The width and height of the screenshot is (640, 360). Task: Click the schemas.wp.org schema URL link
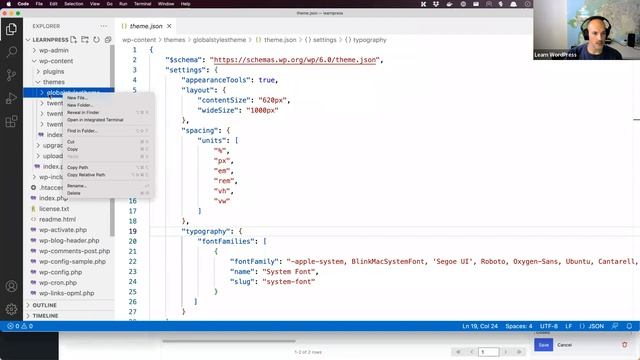294,60
